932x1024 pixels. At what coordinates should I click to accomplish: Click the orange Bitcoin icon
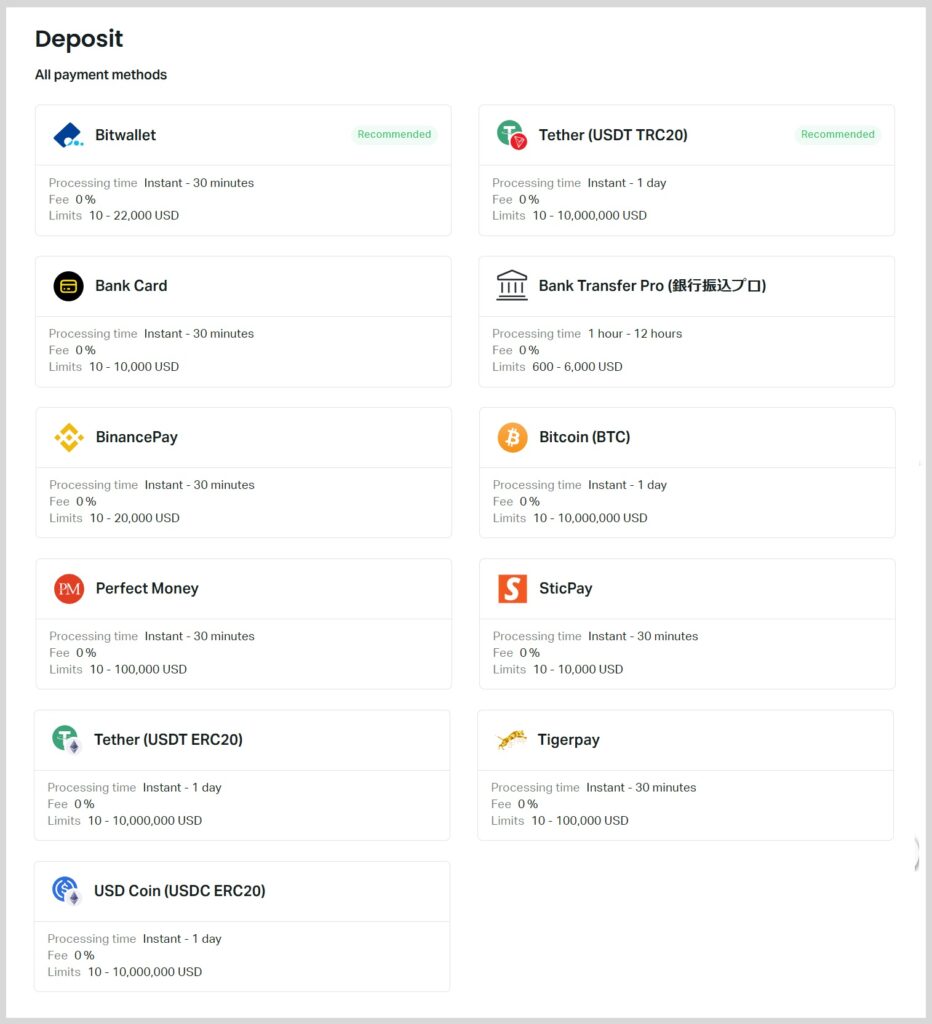point(512,437)
